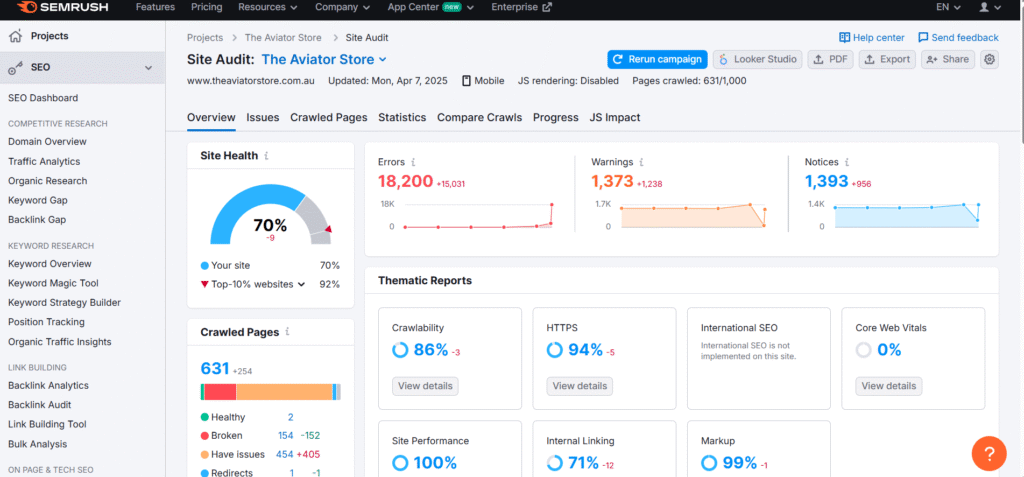The width and height of the screenshot is (1024, 477).
Task: Click View details under Core Web Vitals
Action: coord(889,386)
